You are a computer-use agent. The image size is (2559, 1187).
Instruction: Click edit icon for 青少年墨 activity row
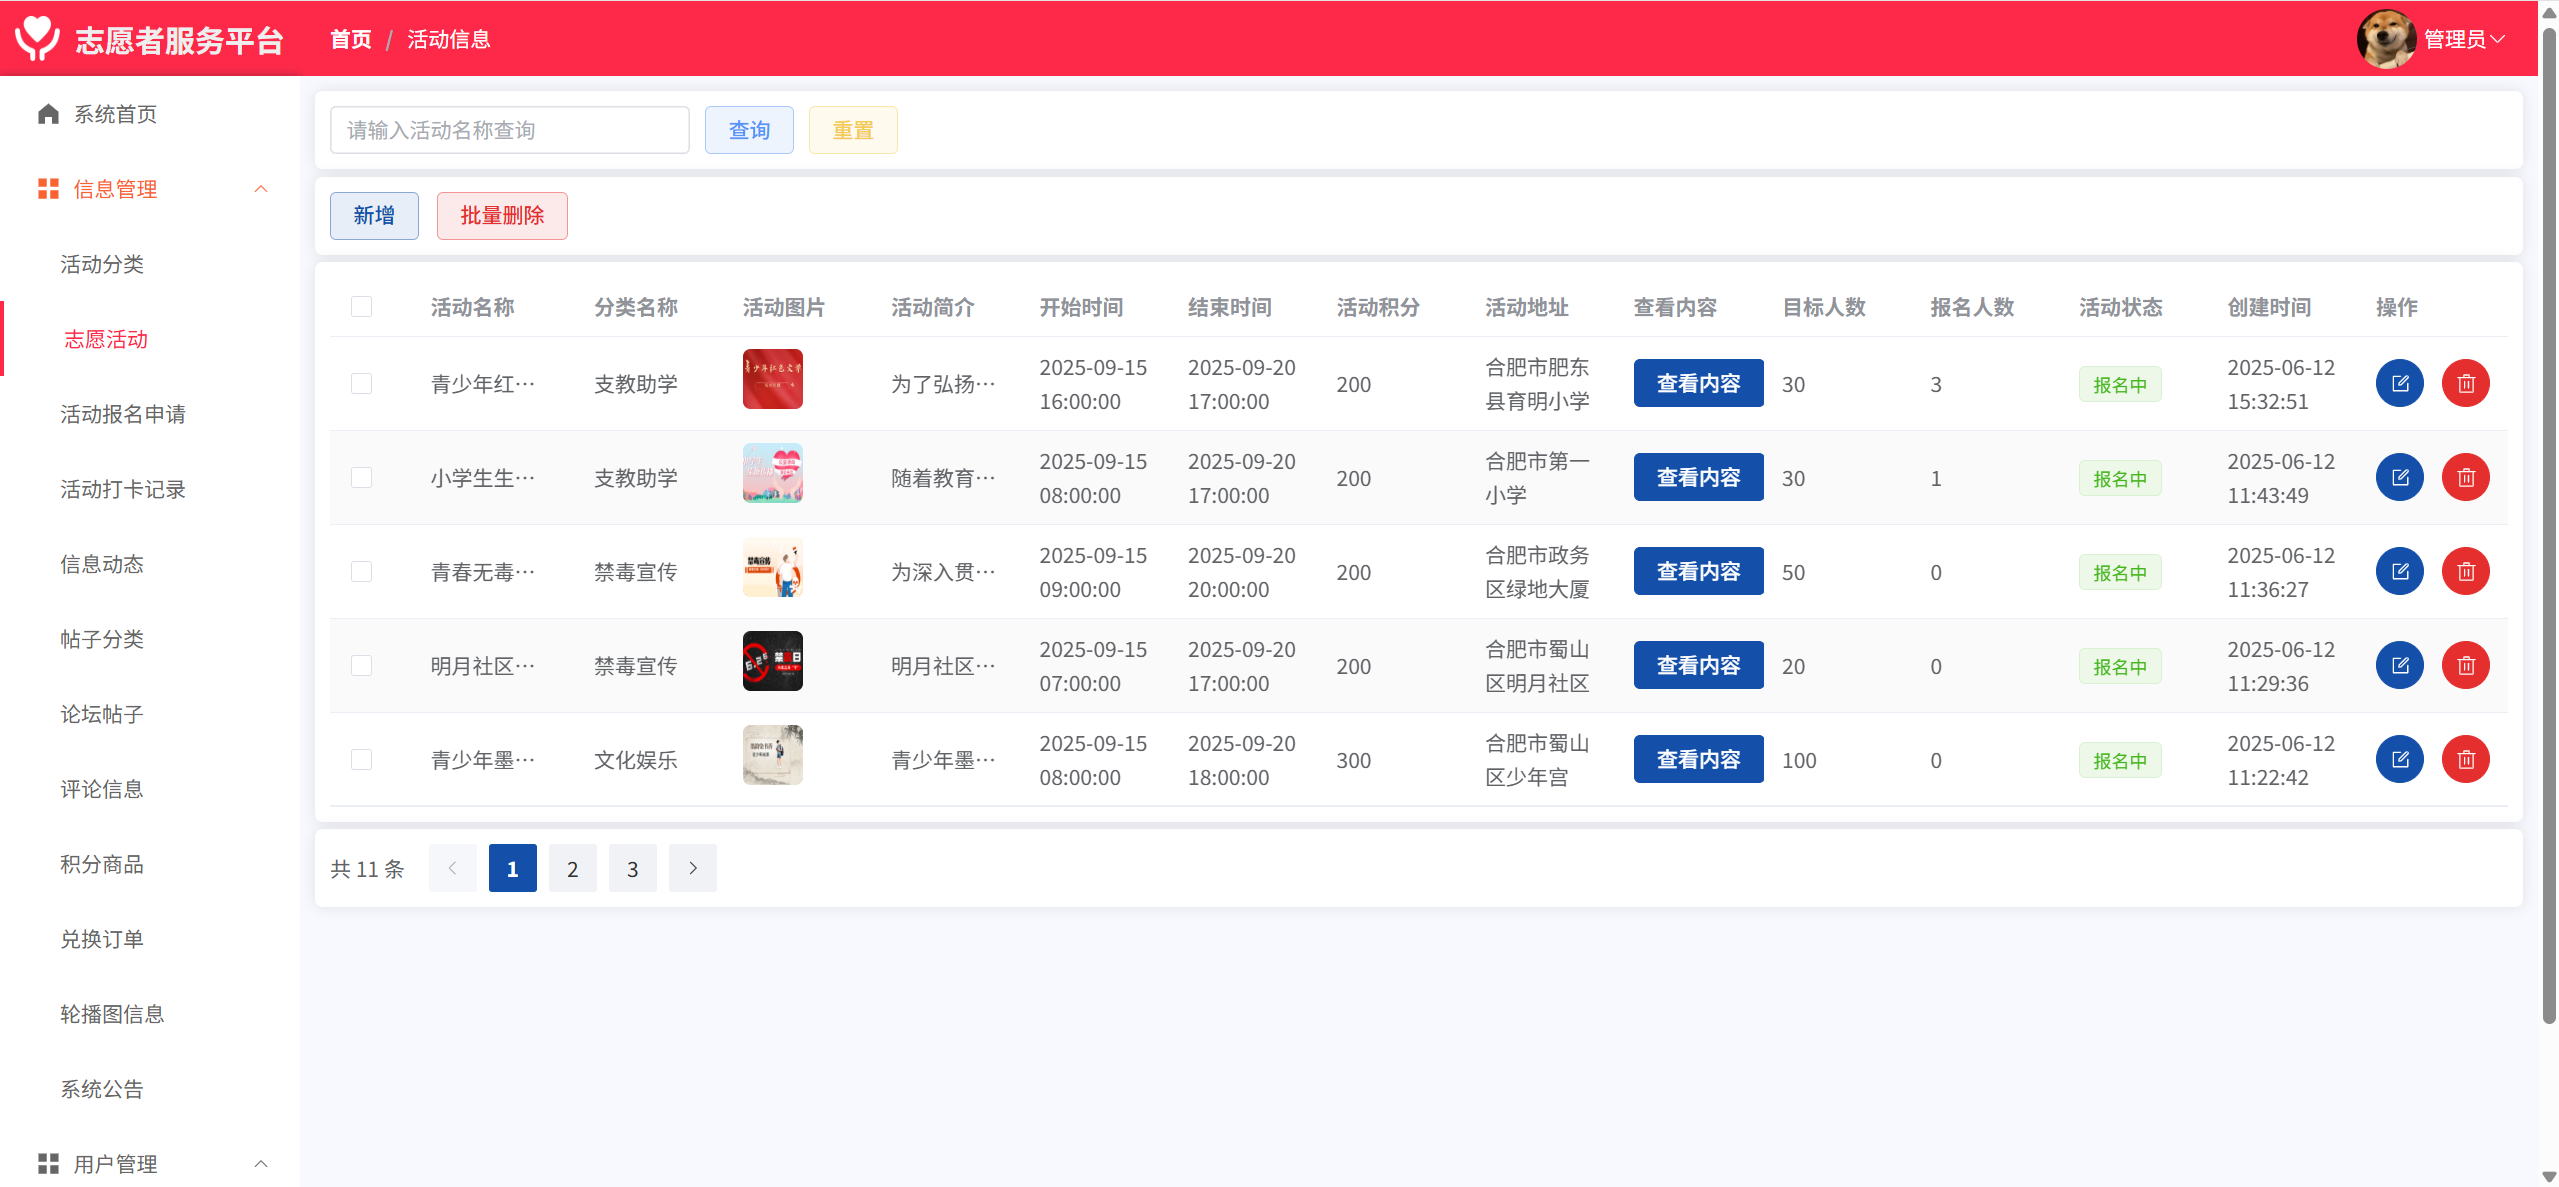click(2399, 759)
